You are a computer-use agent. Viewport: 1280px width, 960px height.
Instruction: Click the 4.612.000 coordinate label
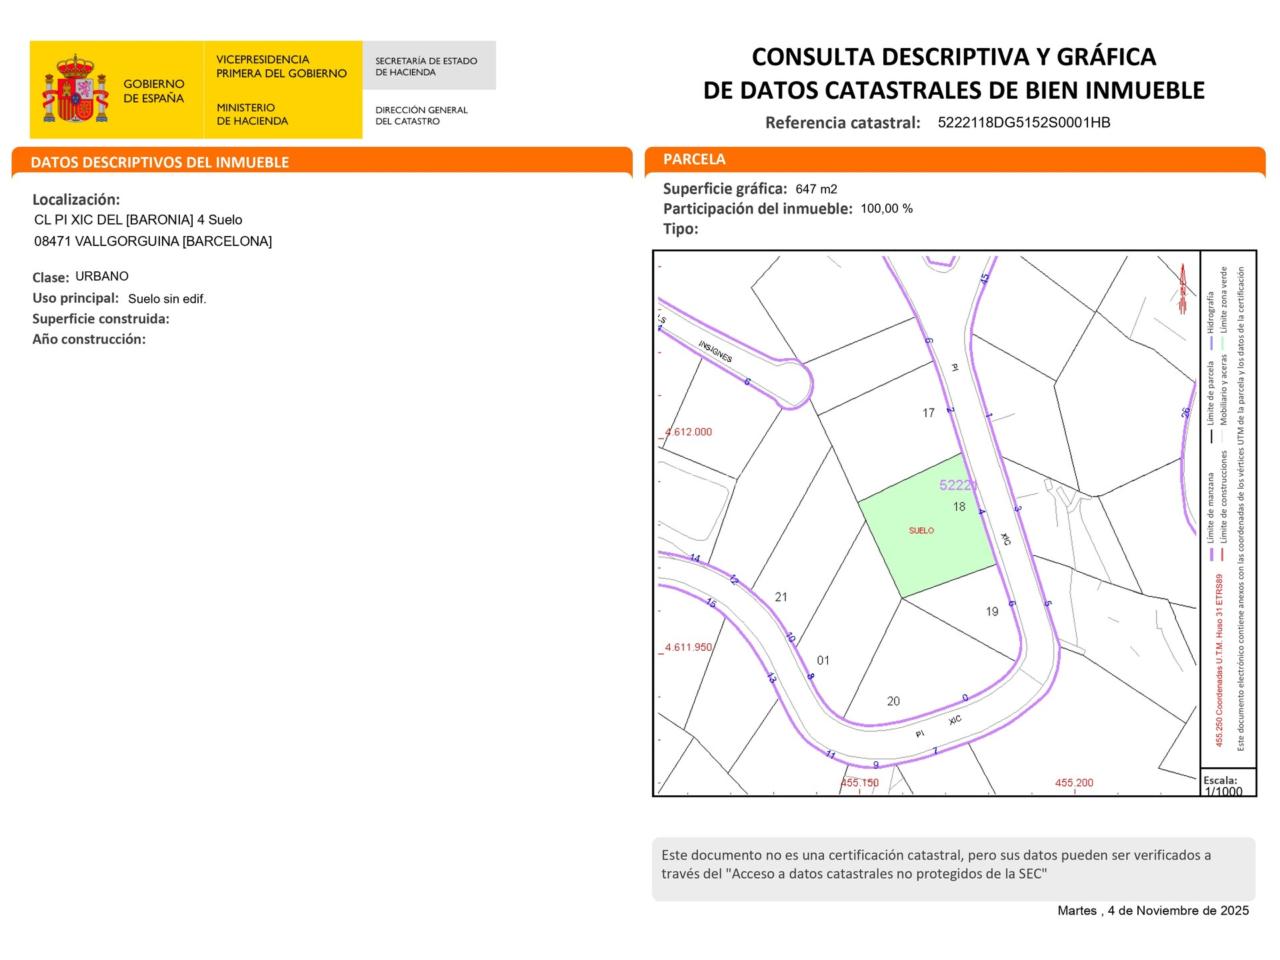(x=688, y=432)
